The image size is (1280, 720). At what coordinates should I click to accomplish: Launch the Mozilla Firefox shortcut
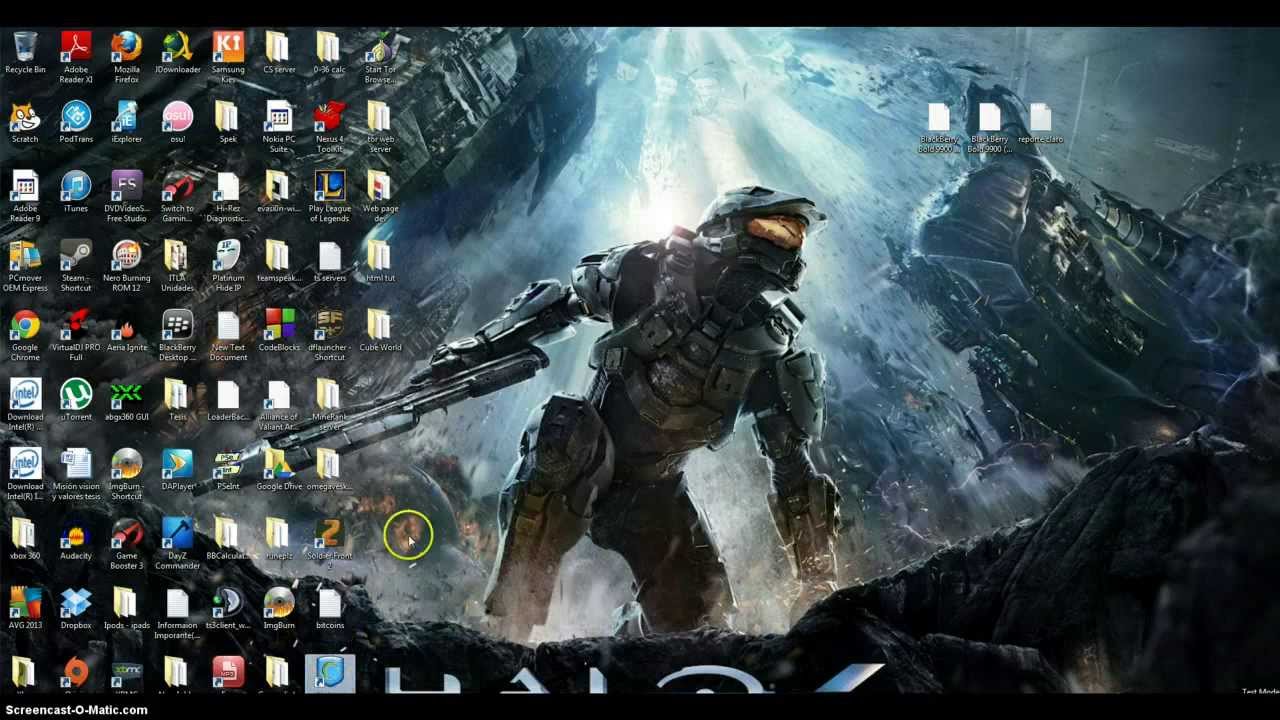(126, 57)
